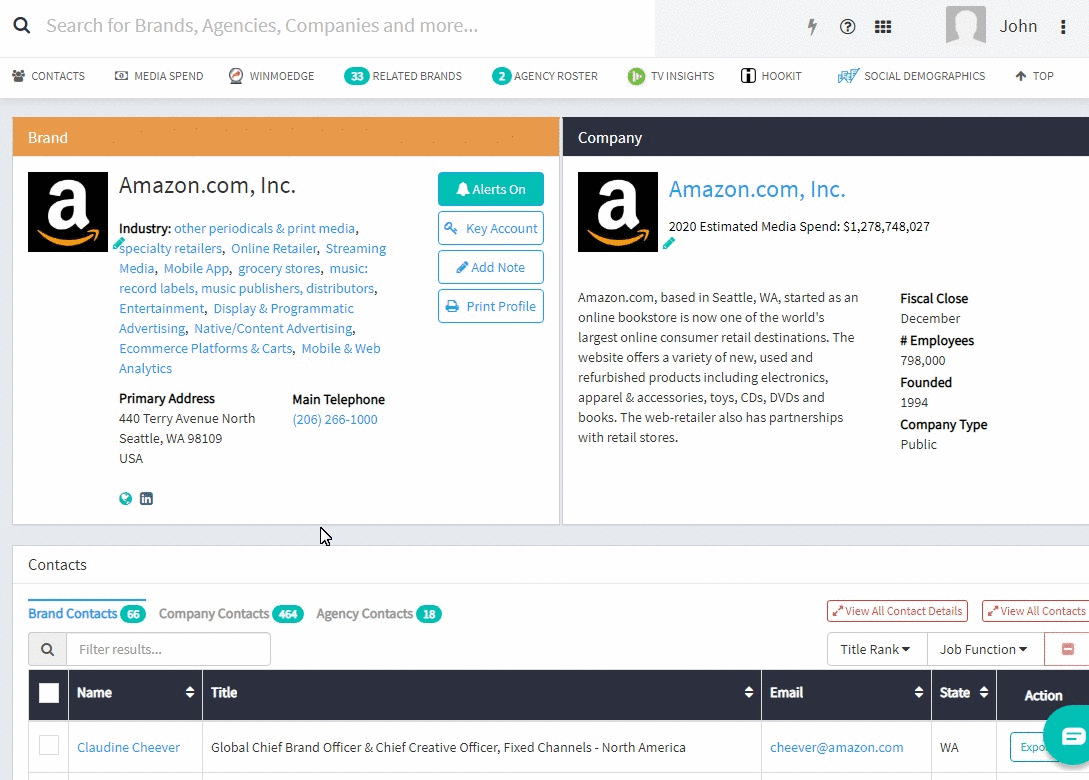
Task: Click the search magnifier icon in the top bar
Action: click(22, 26)
